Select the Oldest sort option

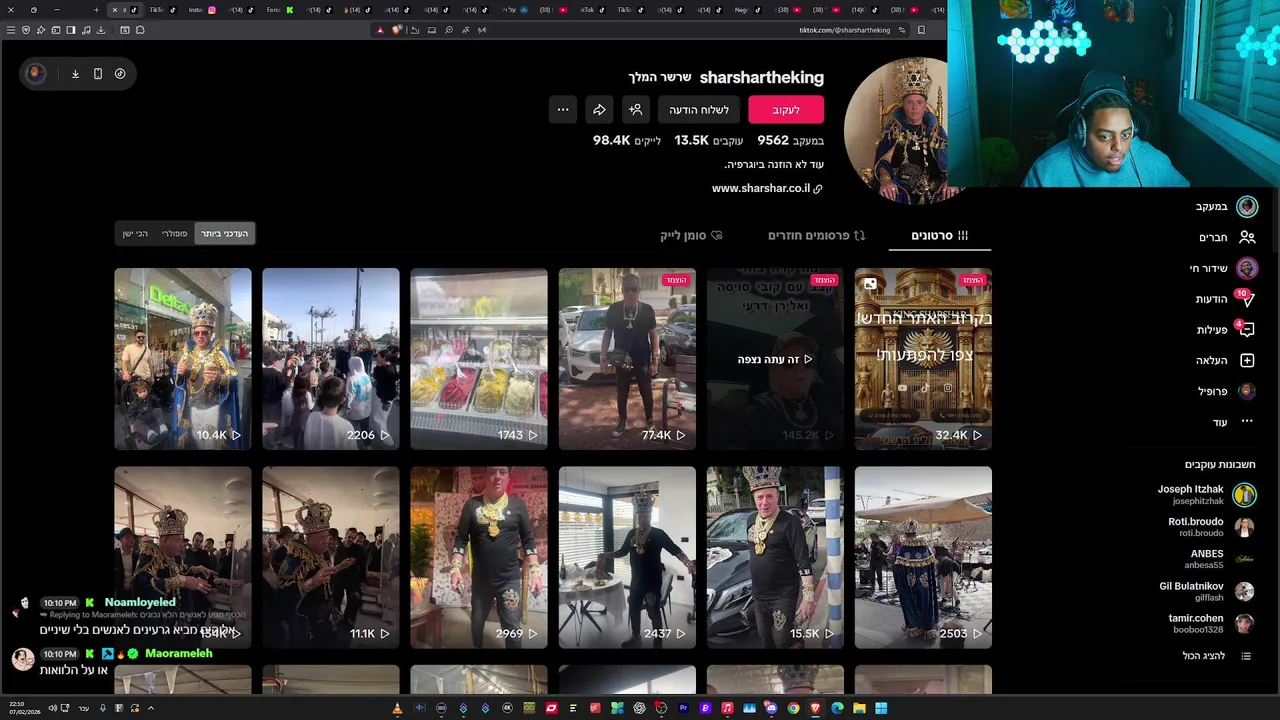(x=135, y=234)
